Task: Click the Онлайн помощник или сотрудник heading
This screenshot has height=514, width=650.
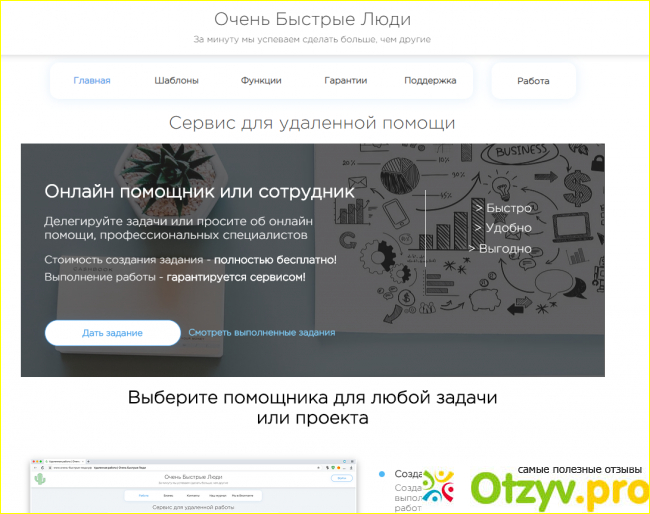Action: tap(200, 190)
